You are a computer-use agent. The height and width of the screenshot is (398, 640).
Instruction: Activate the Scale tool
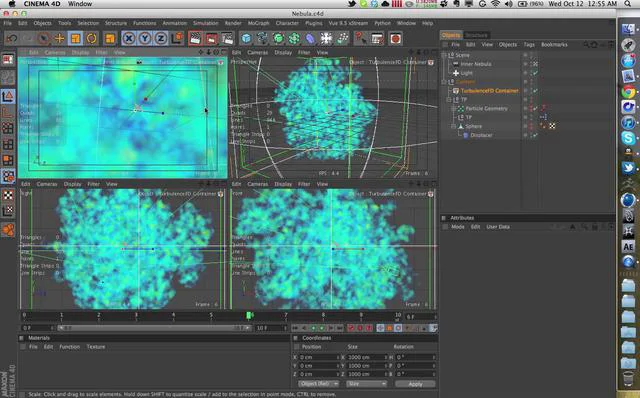[x=76, y=39]
